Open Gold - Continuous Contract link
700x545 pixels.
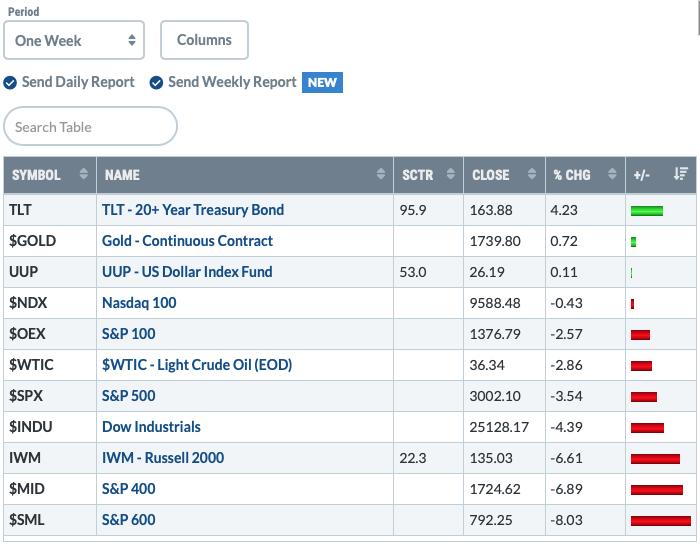click(x=187, y=241)
